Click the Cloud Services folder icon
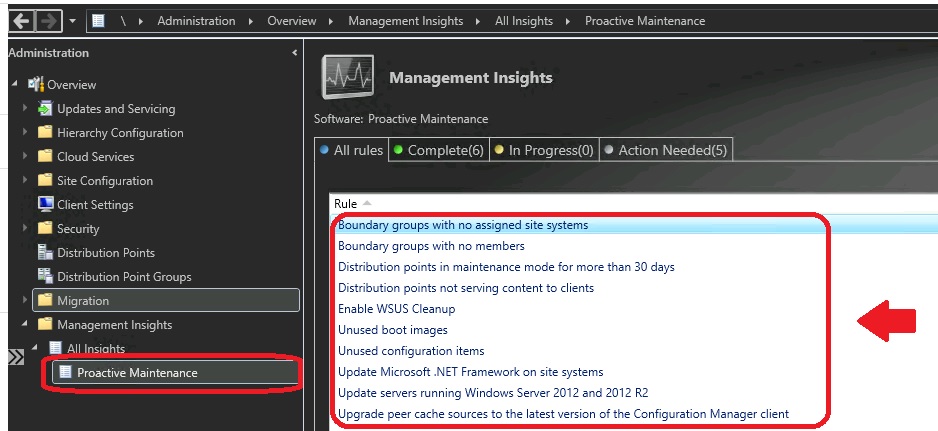Screen dimensions: 938x431 [45, 156]
